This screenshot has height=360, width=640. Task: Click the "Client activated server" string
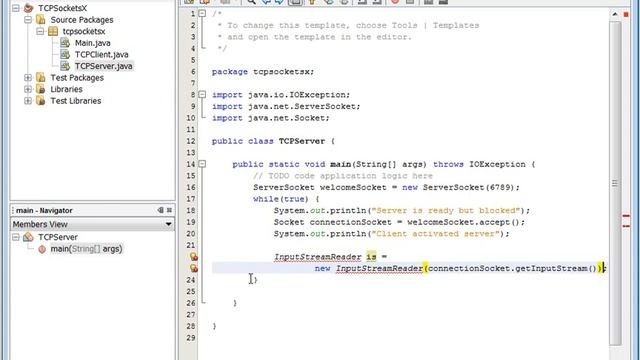[436, 234]
